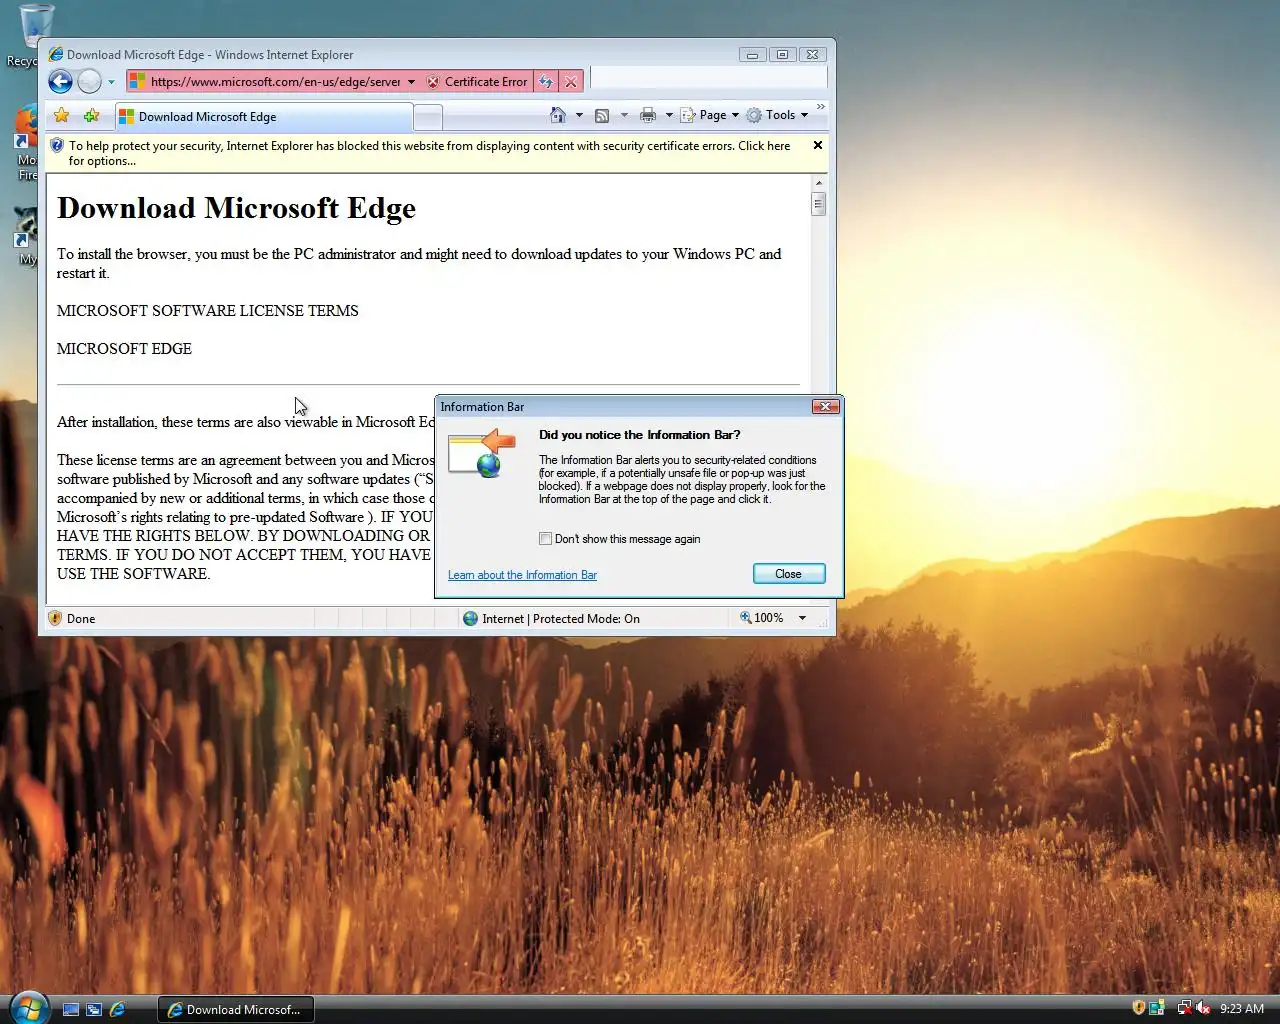Click the search box beside the address bar
The image size is (1280, 1024).
point(708,78)
